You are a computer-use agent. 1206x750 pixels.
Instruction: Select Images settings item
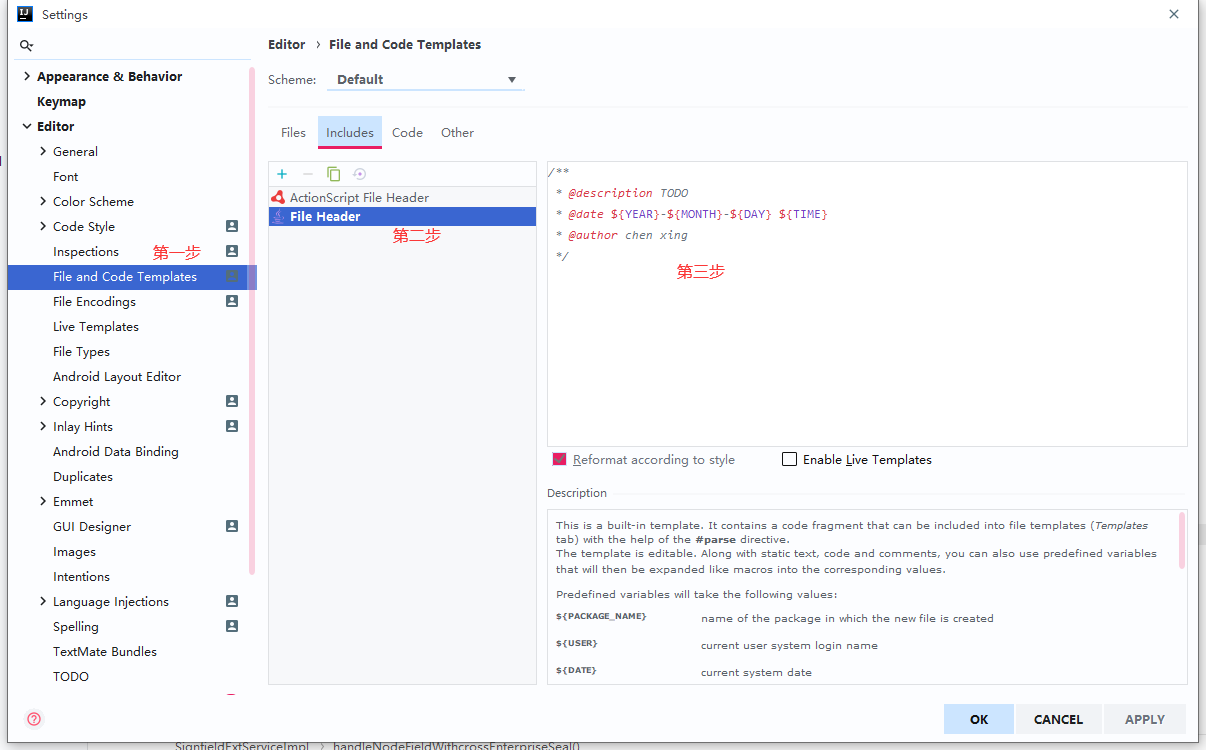[75, 551]
